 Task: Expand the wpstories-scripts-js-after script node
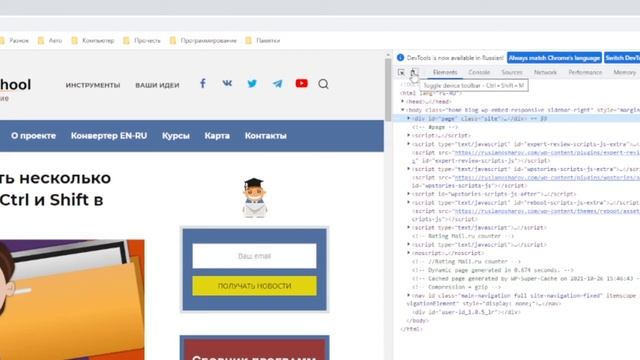pyautogui.click(x=409, y=194)
